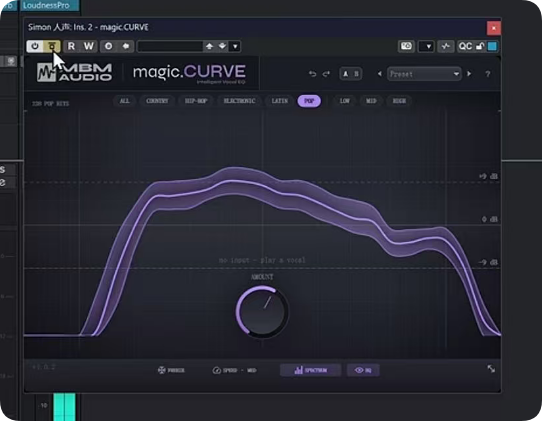This screenshot has width=542, height=421.
Task: Select the LATIN genre filter
Action: [x=280, y=101]
